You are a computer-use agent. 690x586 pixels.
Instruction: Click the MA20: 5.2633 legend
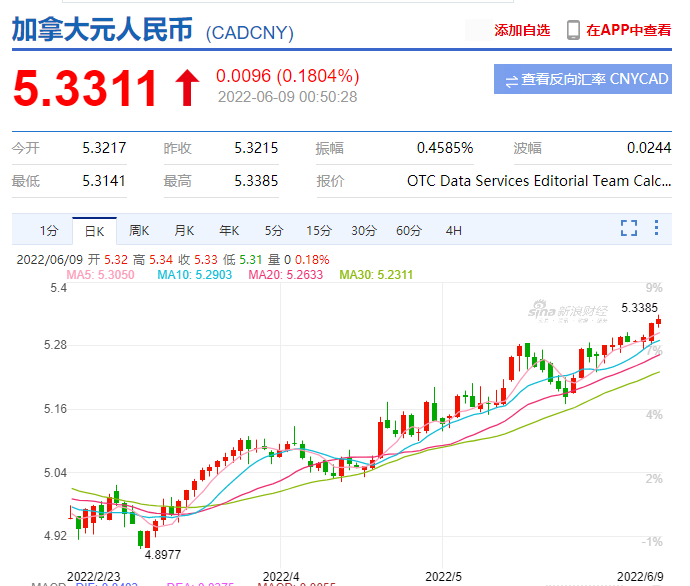pyautogui.click(x=286, y=275)
